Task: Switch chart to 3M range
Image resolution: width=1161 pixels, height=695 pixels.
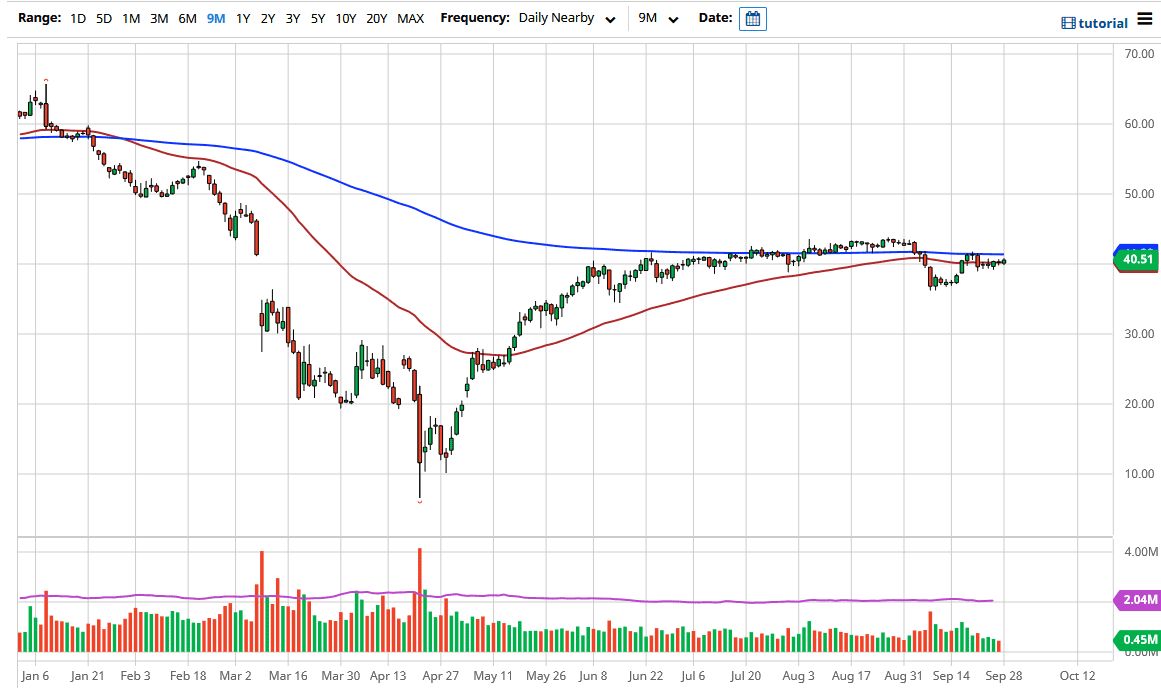Action: tap(158, 18)
